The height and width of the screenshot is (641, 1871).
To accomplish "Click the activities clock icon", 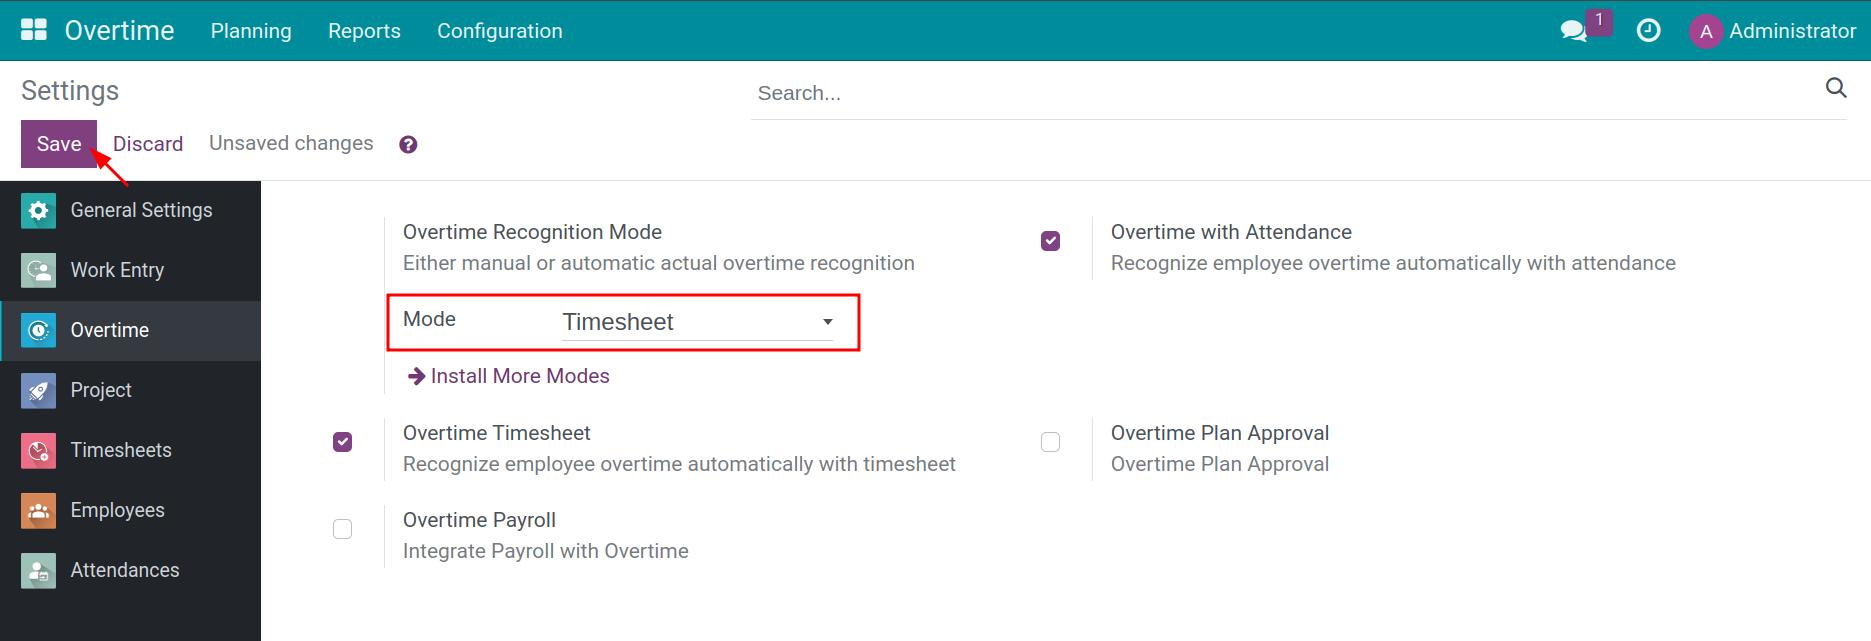I will pyautogui.click(x=1648, y=31).
